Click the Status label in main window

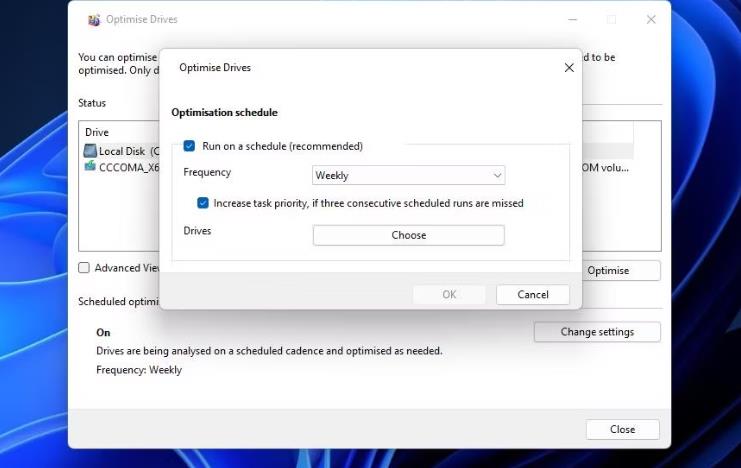(x=92, y=103)
